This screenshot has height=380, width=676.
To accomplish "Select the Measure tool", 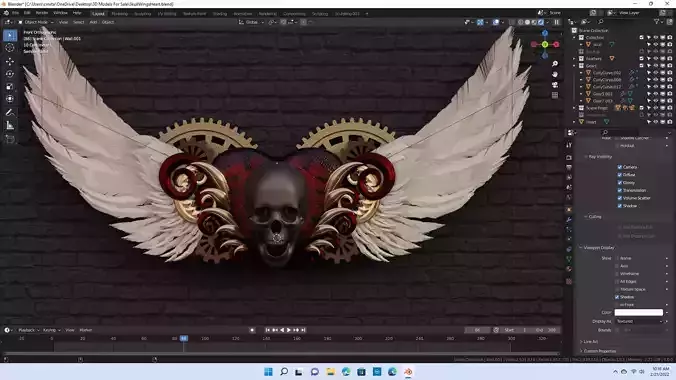I will [10, 126].
